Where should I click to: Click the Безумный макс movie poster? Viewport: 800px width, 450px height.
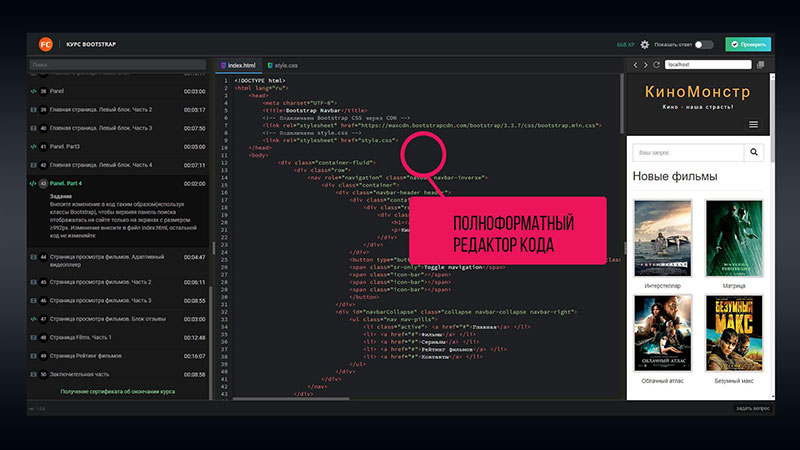734,333
